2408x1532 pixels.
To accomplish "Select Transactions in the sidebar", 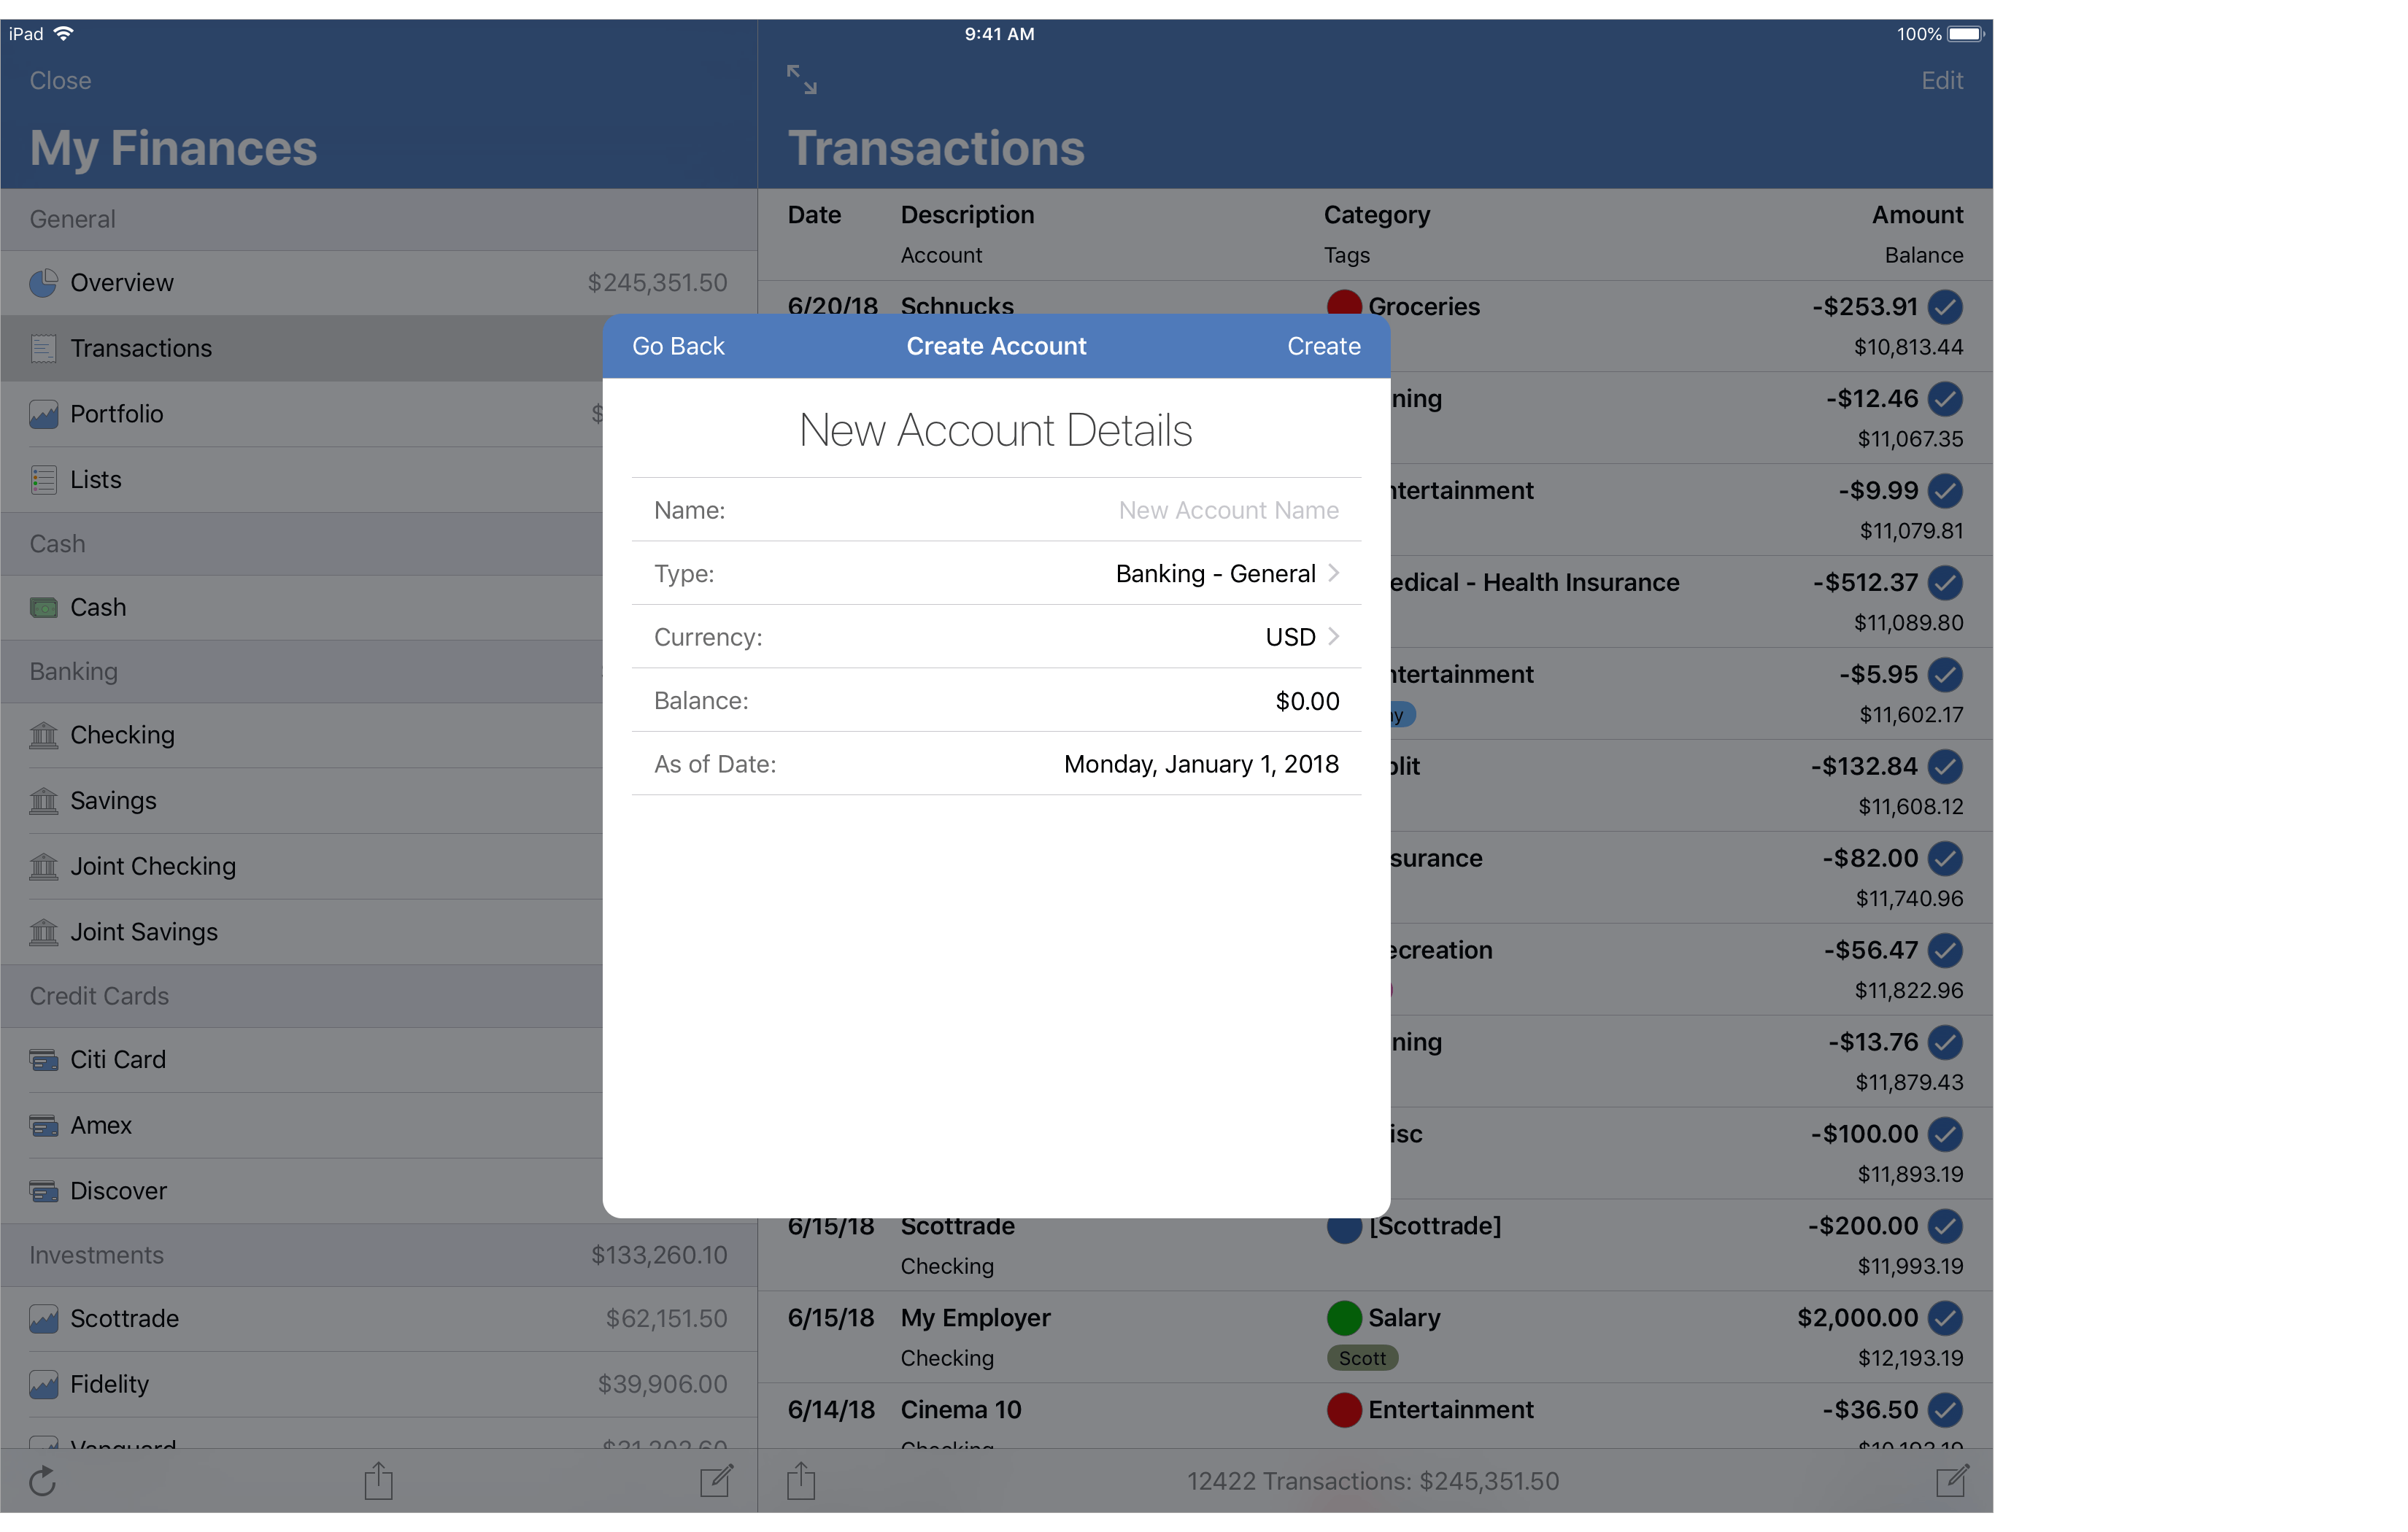I will point(141,348).
